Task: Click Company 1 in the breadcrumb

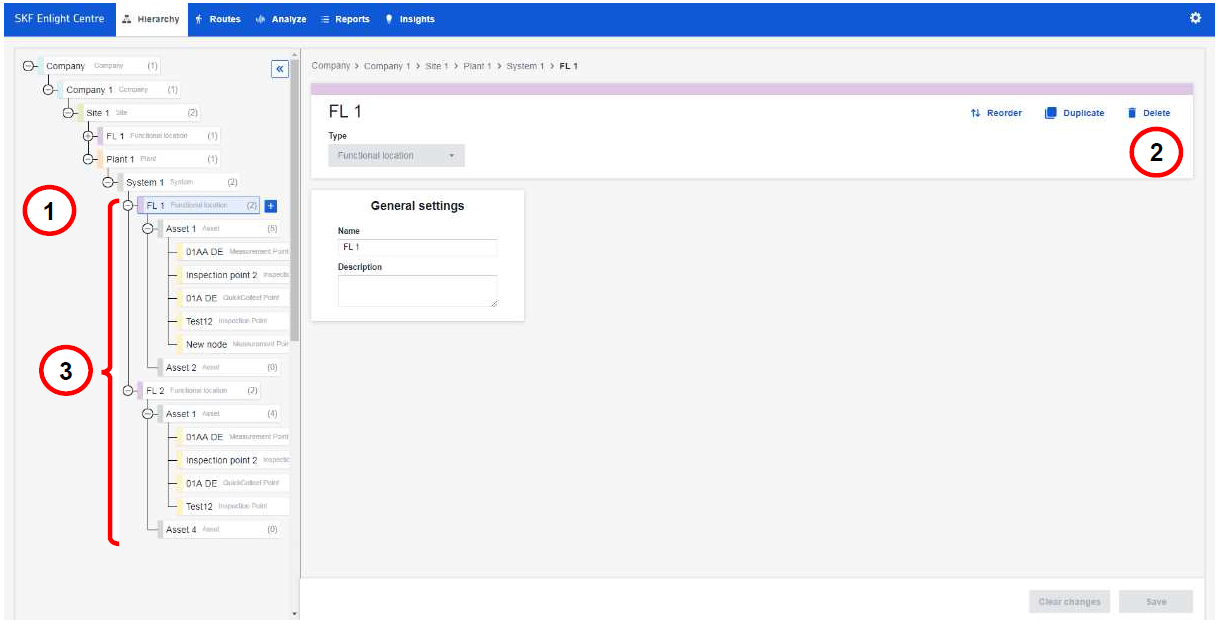Action: coord(387,66)
